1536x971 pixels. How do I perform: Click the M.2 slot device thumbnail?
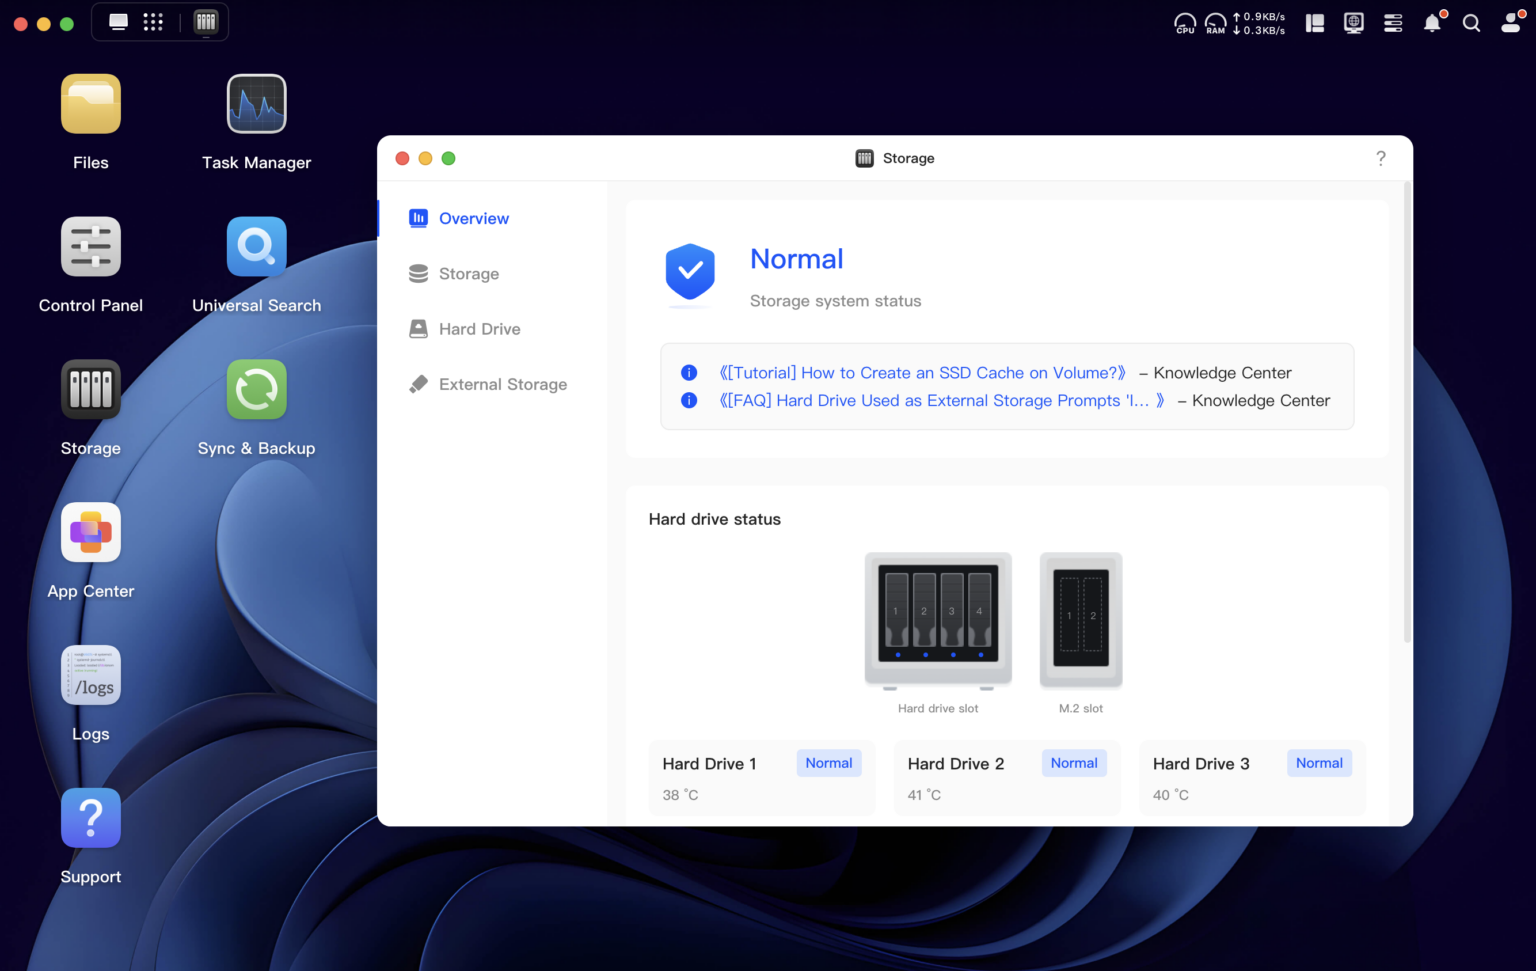pyautogui.click(x=1081, y=620)
